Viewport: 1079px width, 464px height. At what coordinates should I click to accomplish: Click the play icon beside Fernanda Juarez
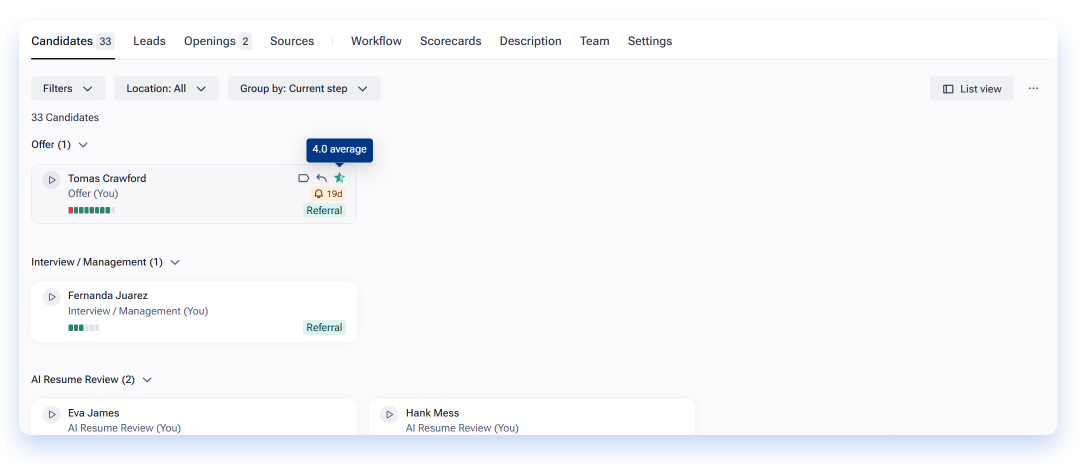pos(52,297)
